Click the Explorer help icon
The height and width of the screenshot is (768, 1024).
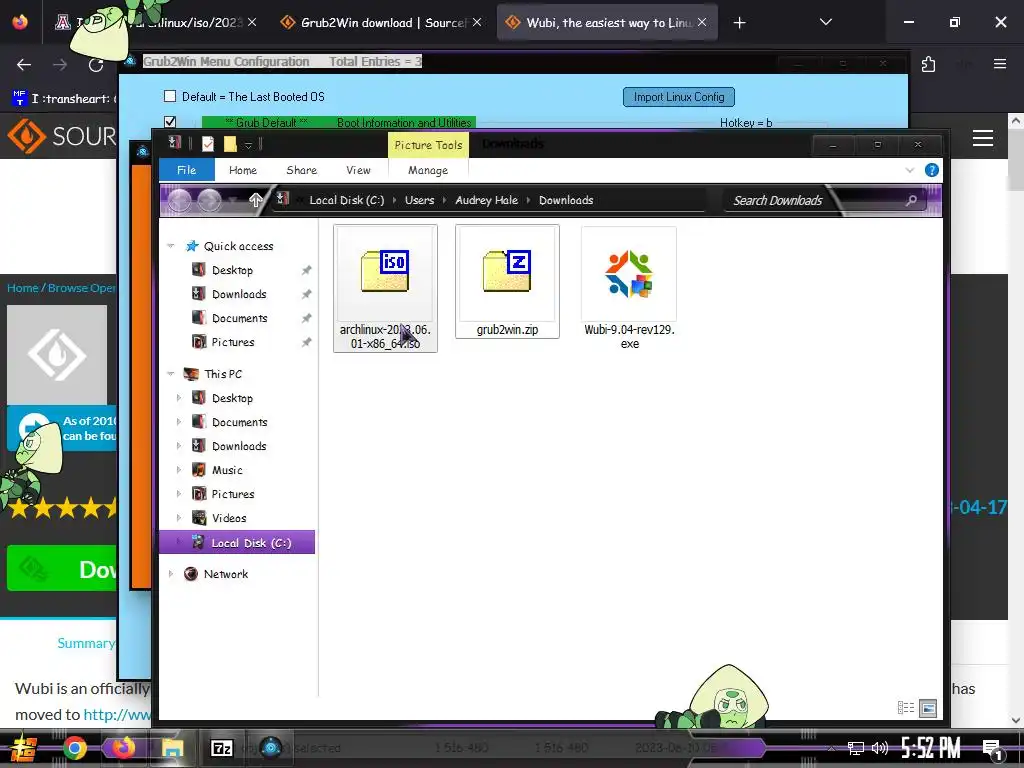tap(932, 170)
